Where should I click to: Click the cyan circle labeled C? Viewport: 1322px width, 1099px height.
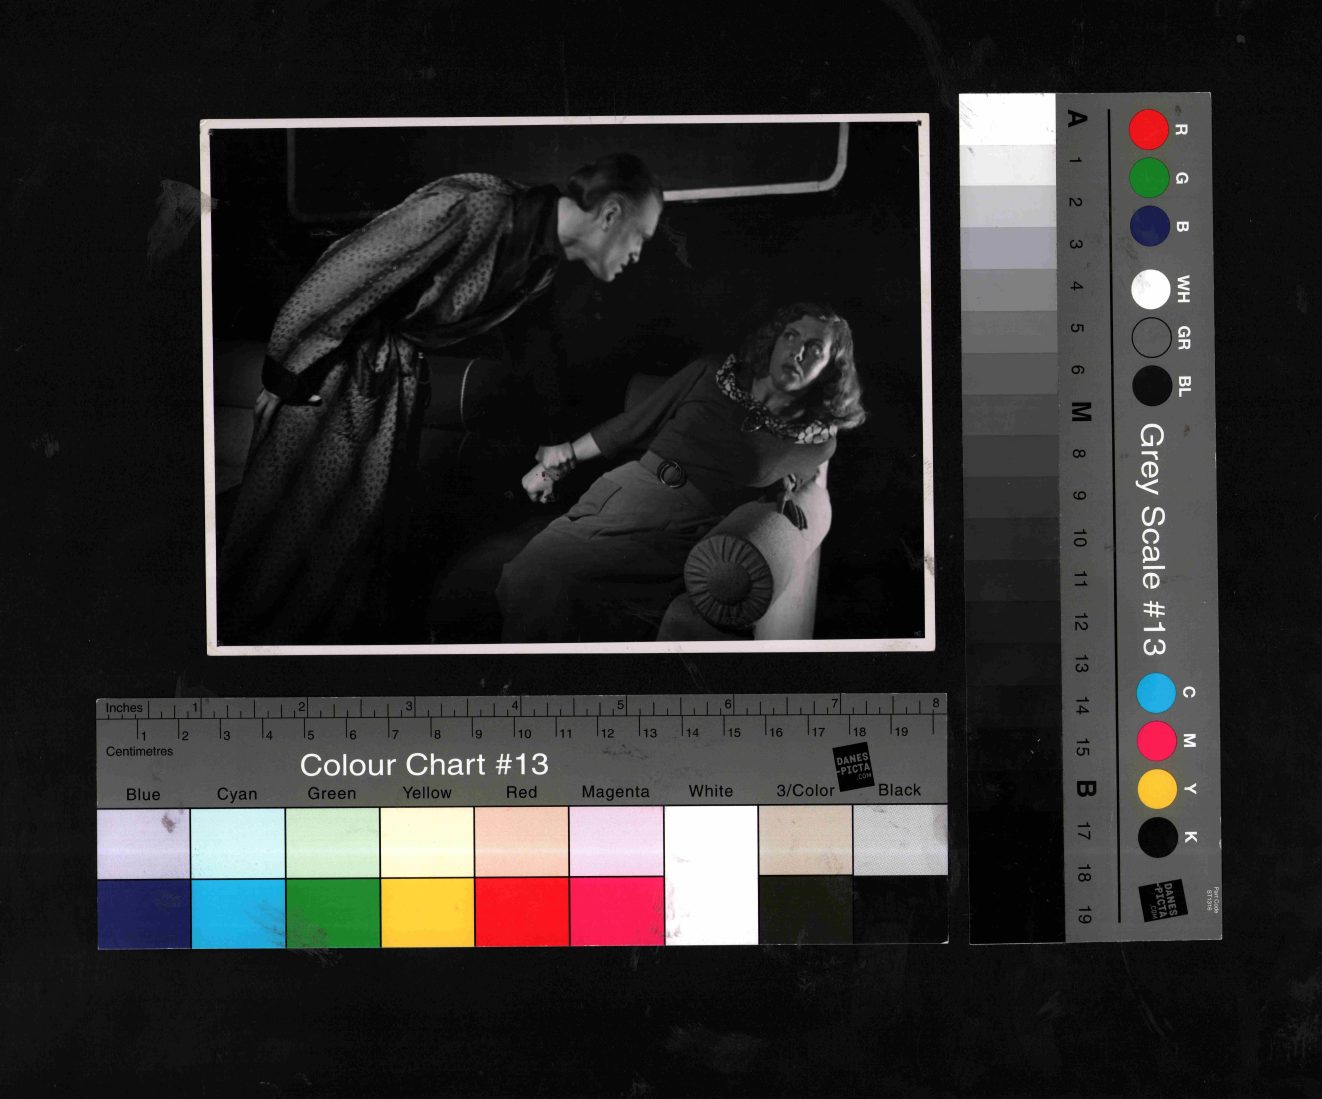coord(1156,693)
